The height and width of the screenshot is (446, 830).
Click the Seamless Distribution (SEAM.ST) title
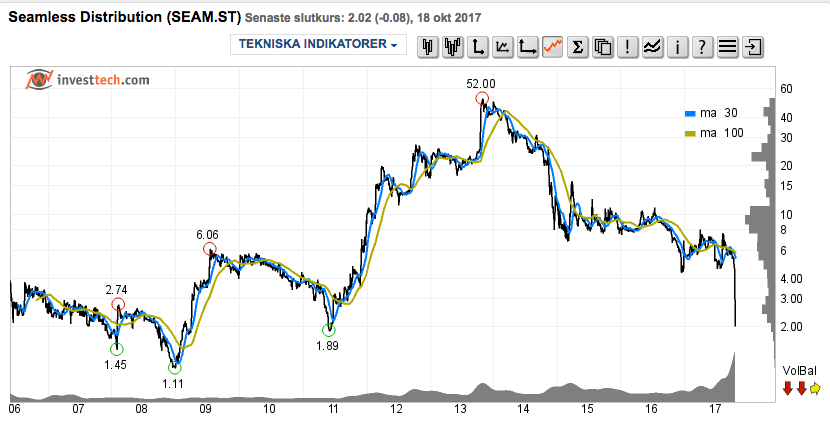tap(125, 17)
